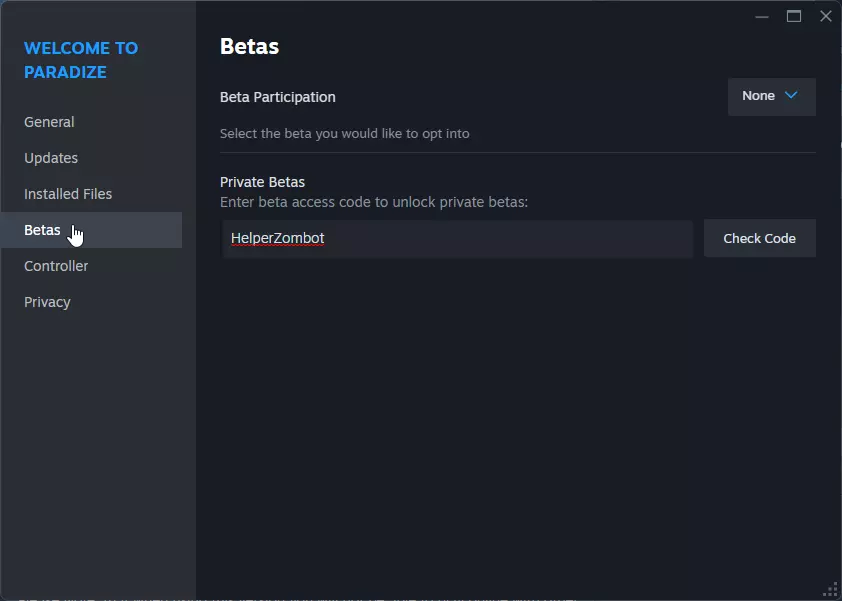Click the large Betas page heading
Viewport: 842px width, 601px height.
(249, 46)
